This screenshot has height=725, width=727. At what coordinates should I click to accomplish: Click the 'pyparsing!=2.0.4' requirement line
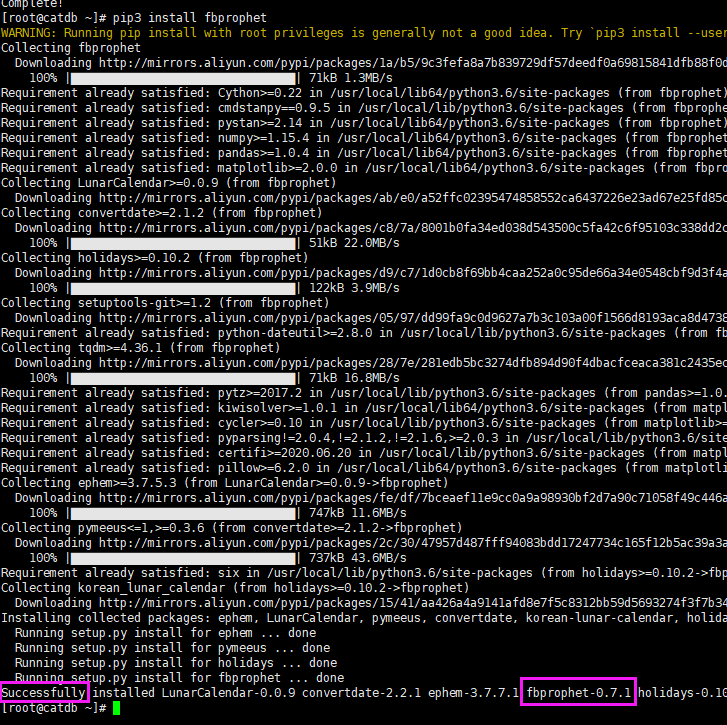pyautogui.click(x=364, y=438)
